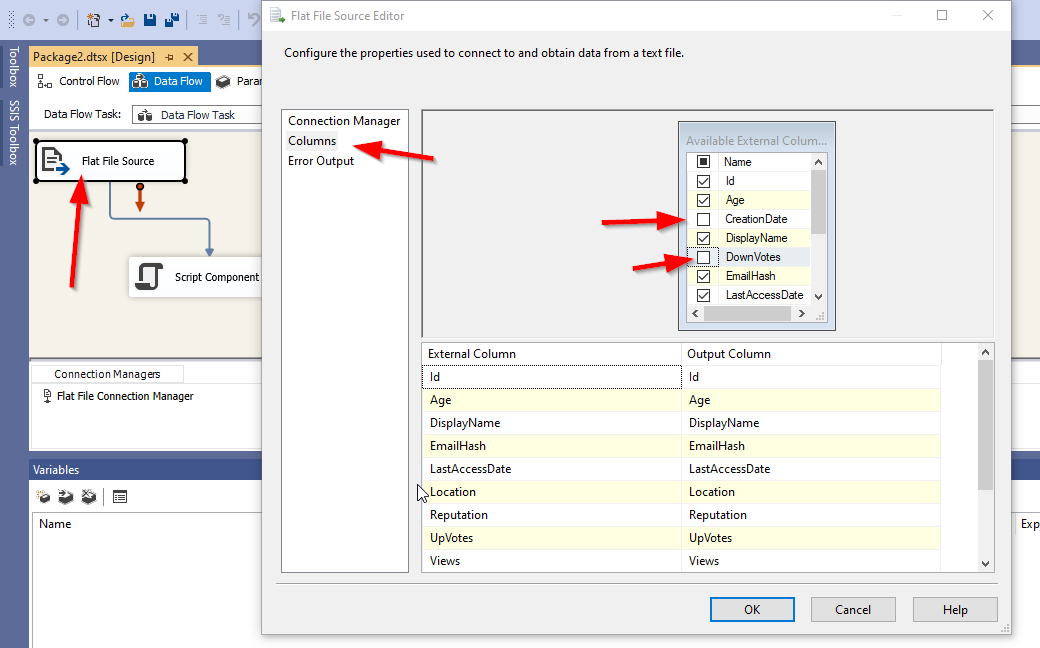Click the Navigate Backward toolbar icon
Image resolution: width=1040 pixels, height=648 pixels.
tap(29, 20)
